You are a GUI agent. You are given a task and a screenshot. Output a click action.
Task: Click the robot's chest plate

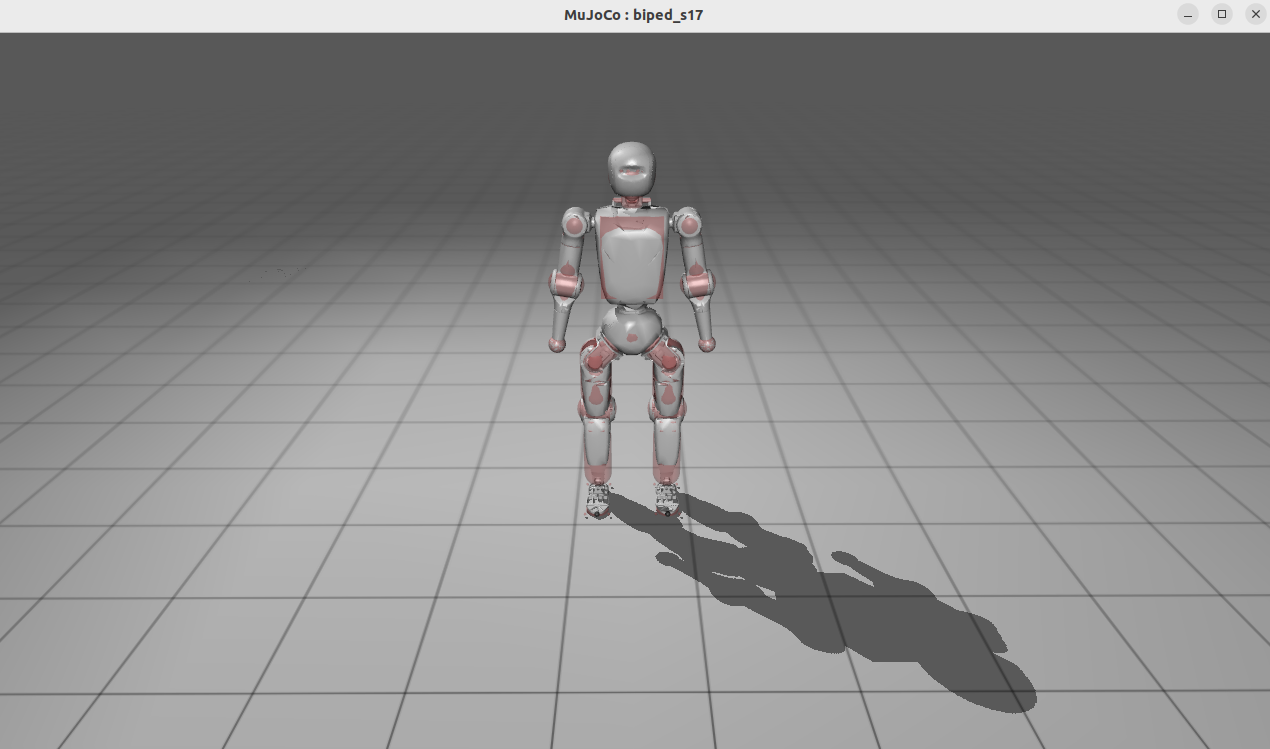pos(631,257)
